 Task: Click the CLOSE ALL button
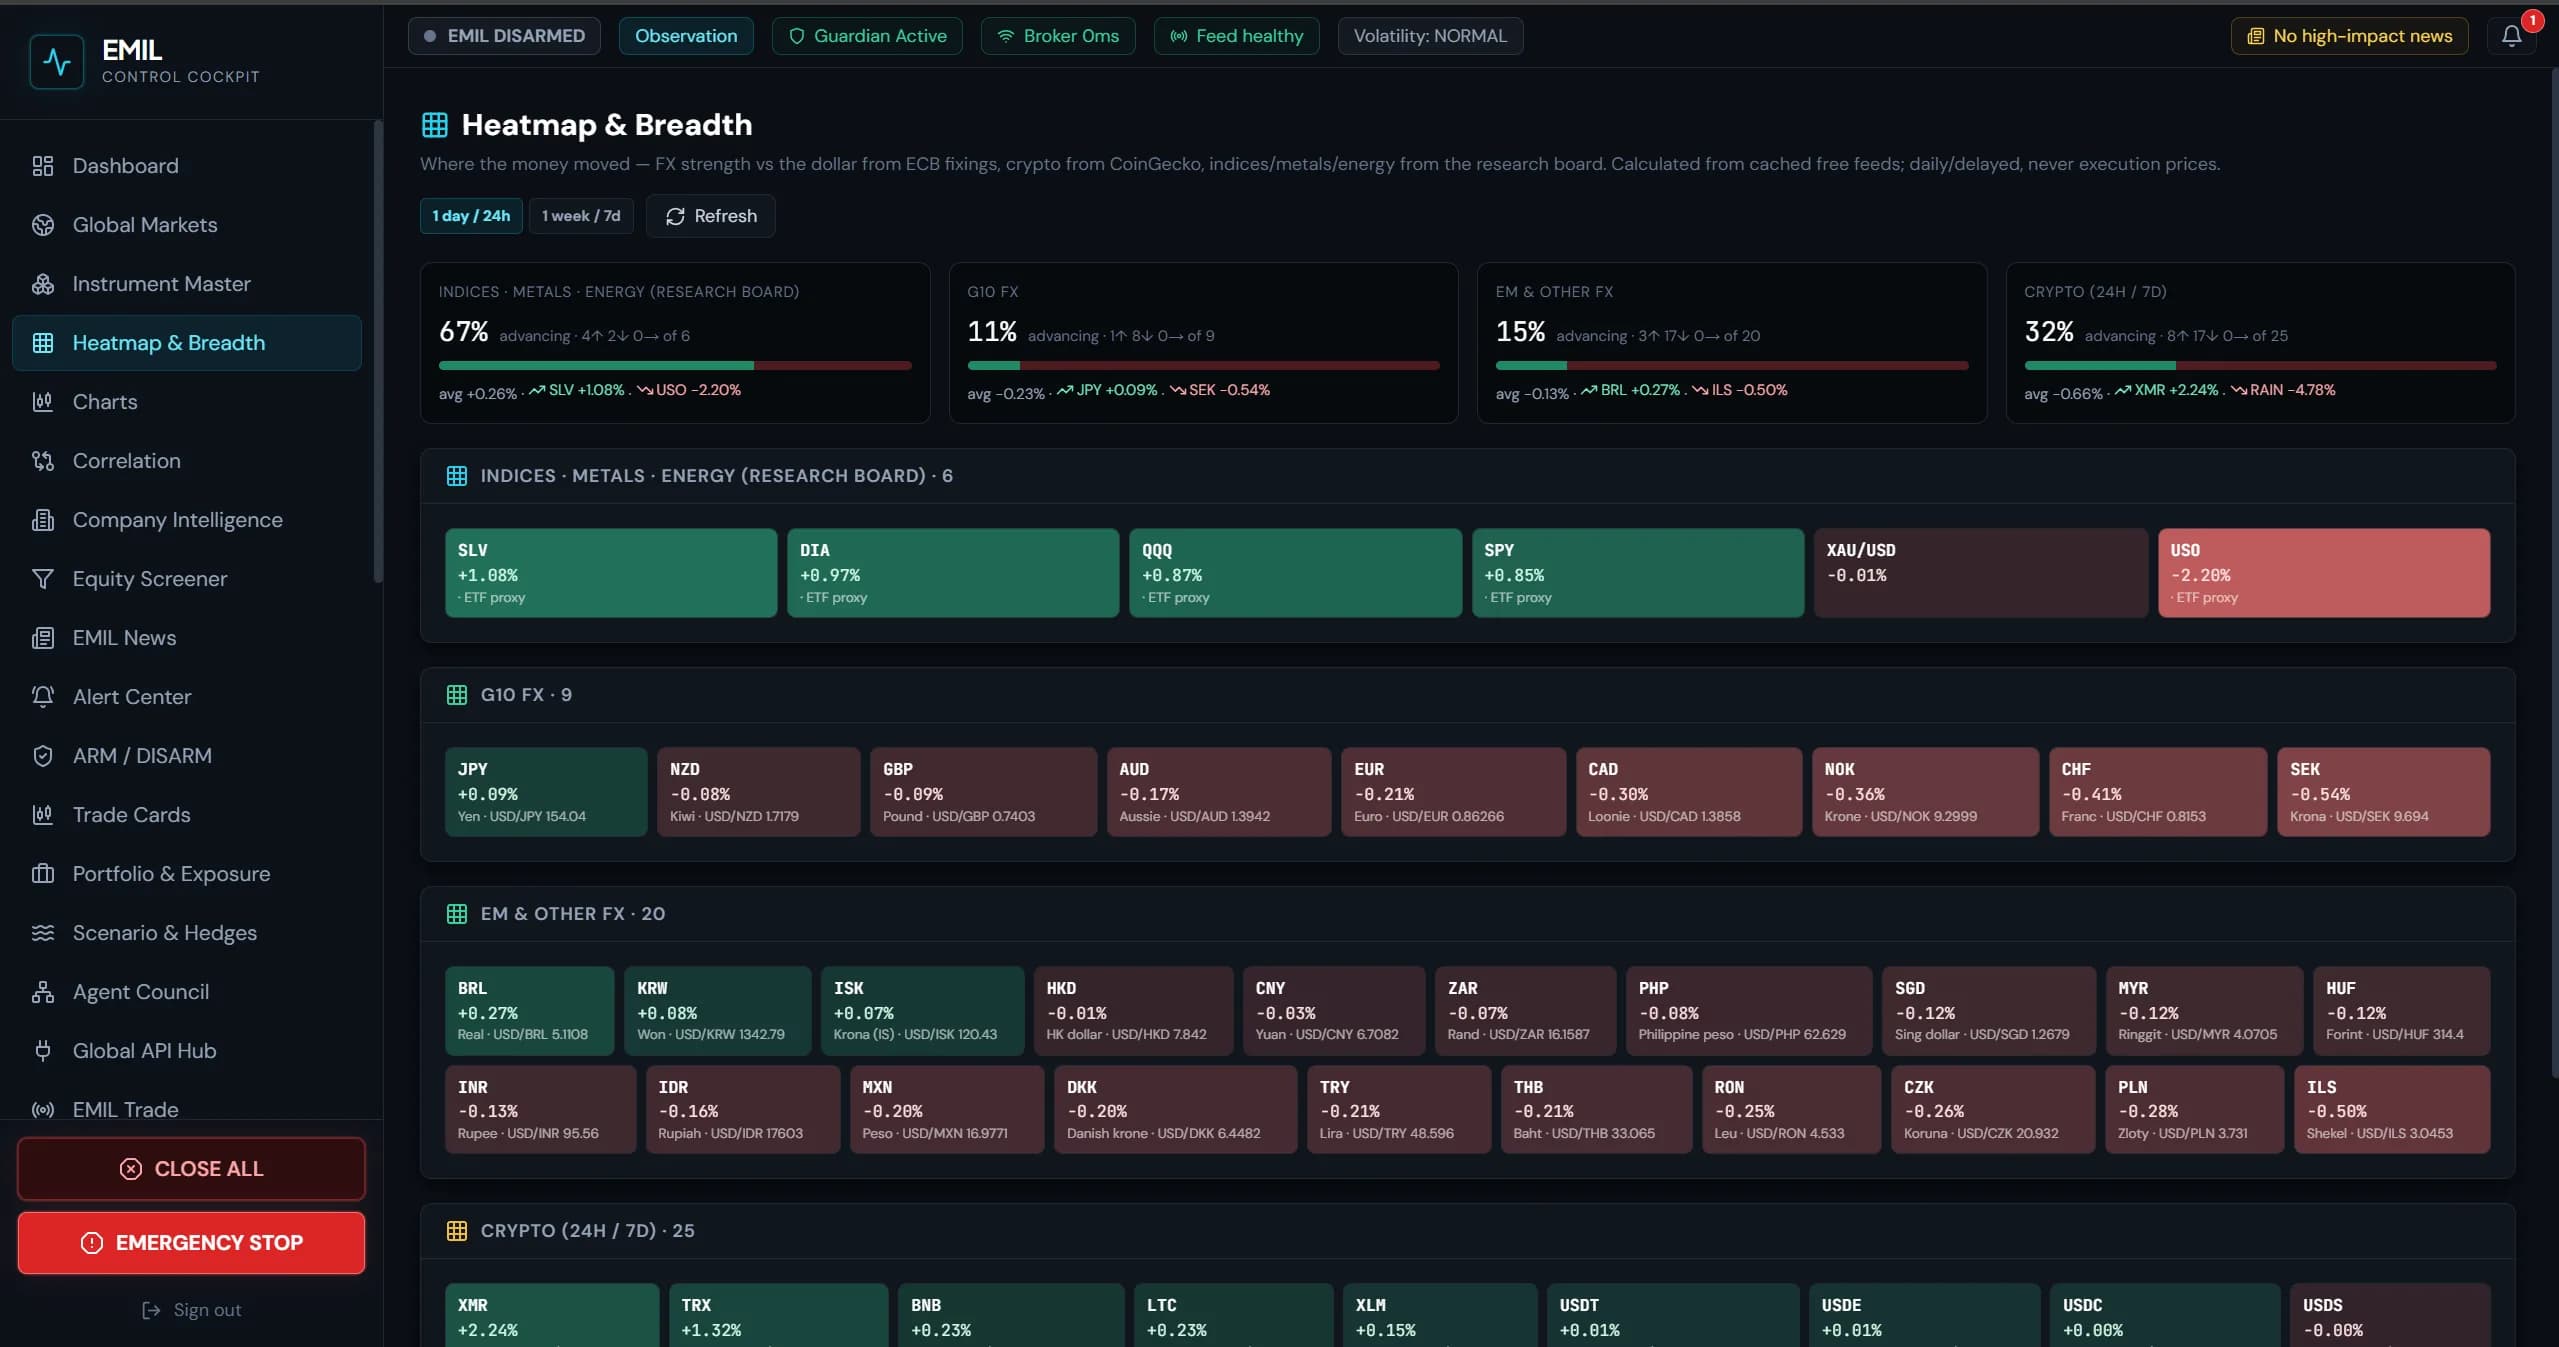coord(191,1169)
